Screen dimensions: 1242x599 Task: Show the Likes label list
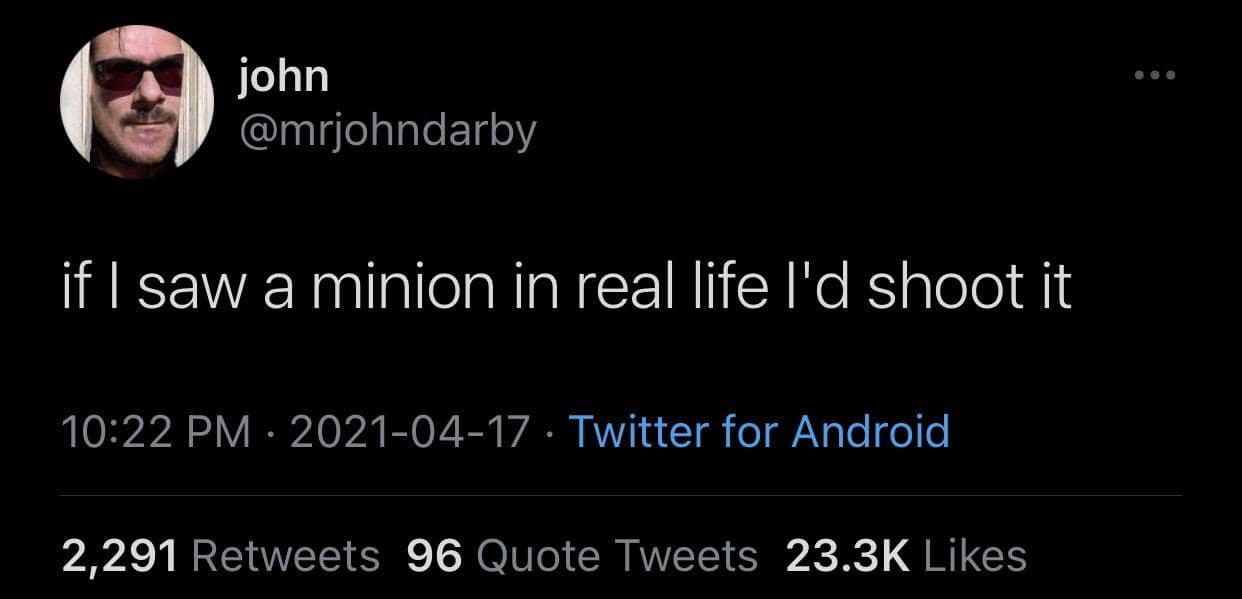(x=973, y=556)
